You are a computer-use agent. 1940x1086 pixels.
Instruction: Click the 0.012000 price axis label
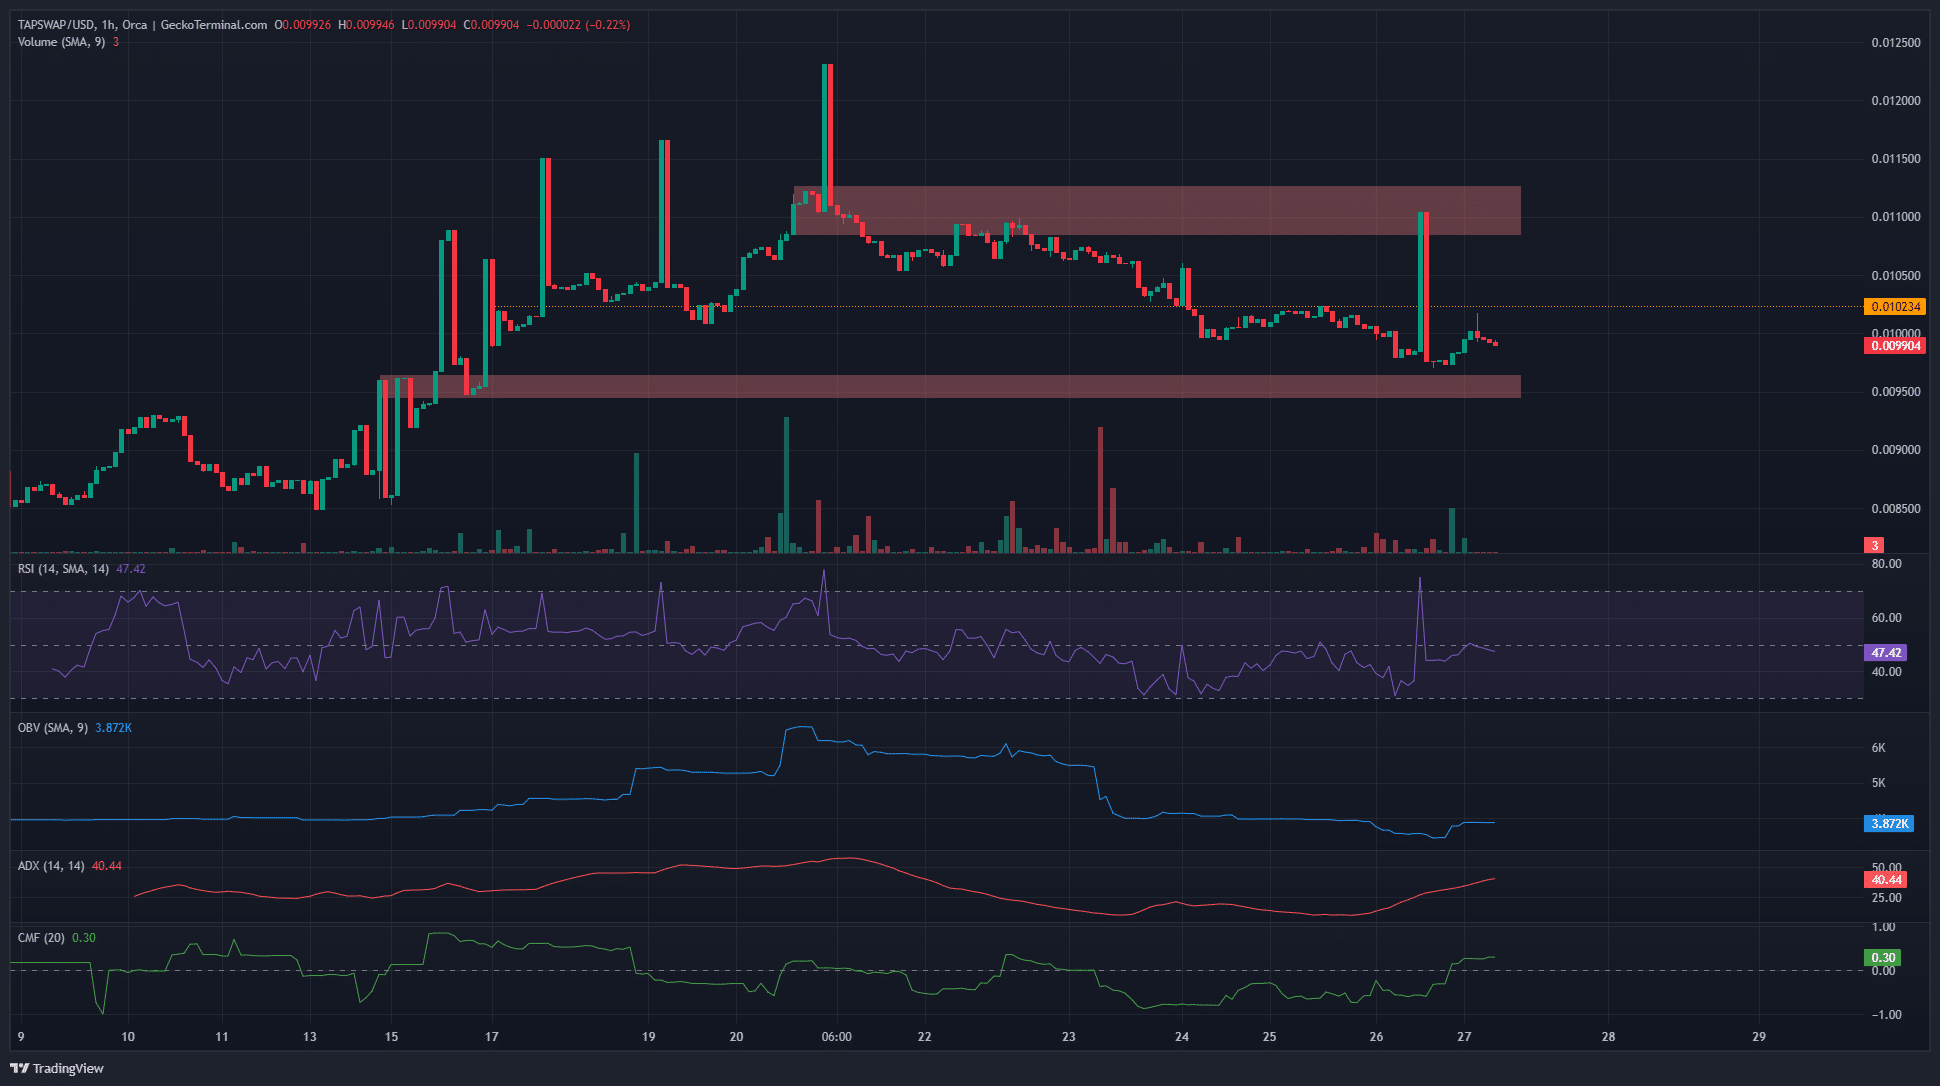pyautogui.click(x=1896, y=101)
